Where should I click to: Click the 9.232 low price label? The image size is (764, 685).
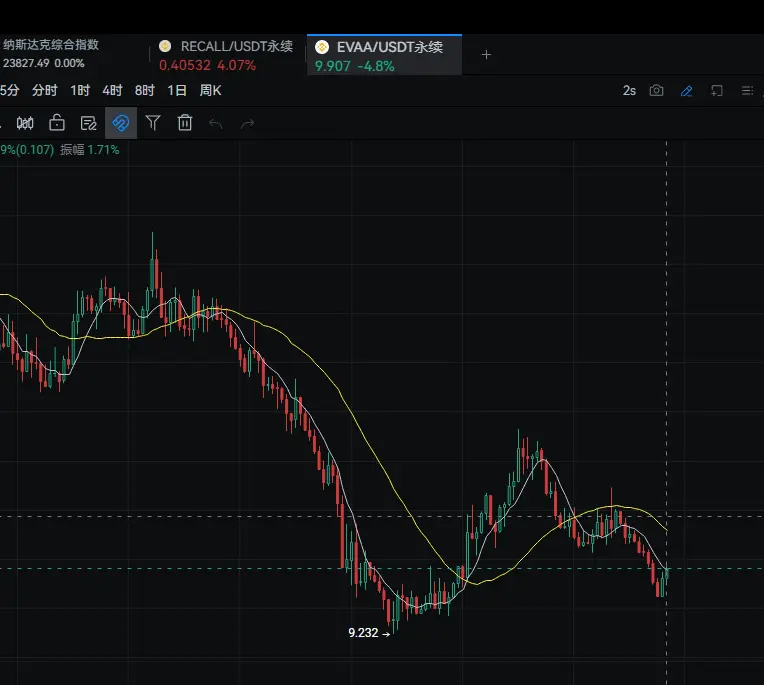click(x=363, y=633)
